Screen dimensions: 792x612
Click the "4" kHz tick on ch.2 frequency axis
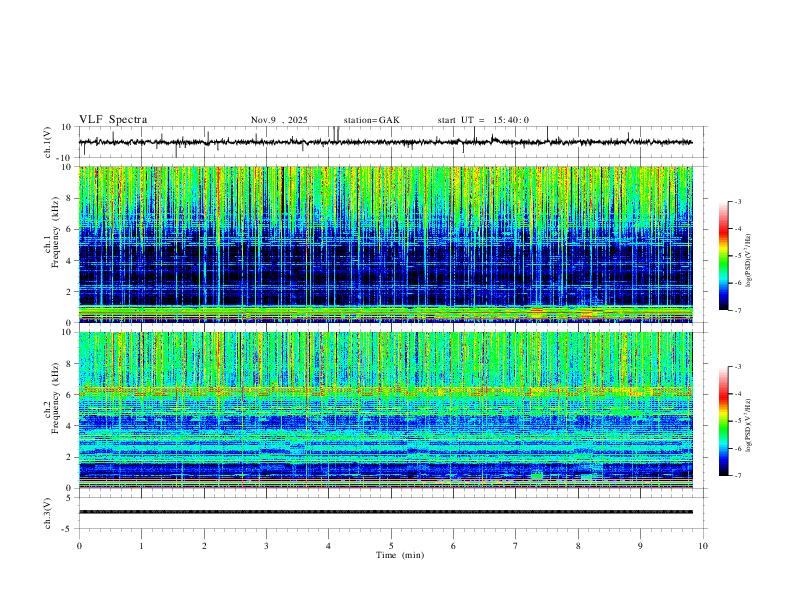(x=69, y=426)
